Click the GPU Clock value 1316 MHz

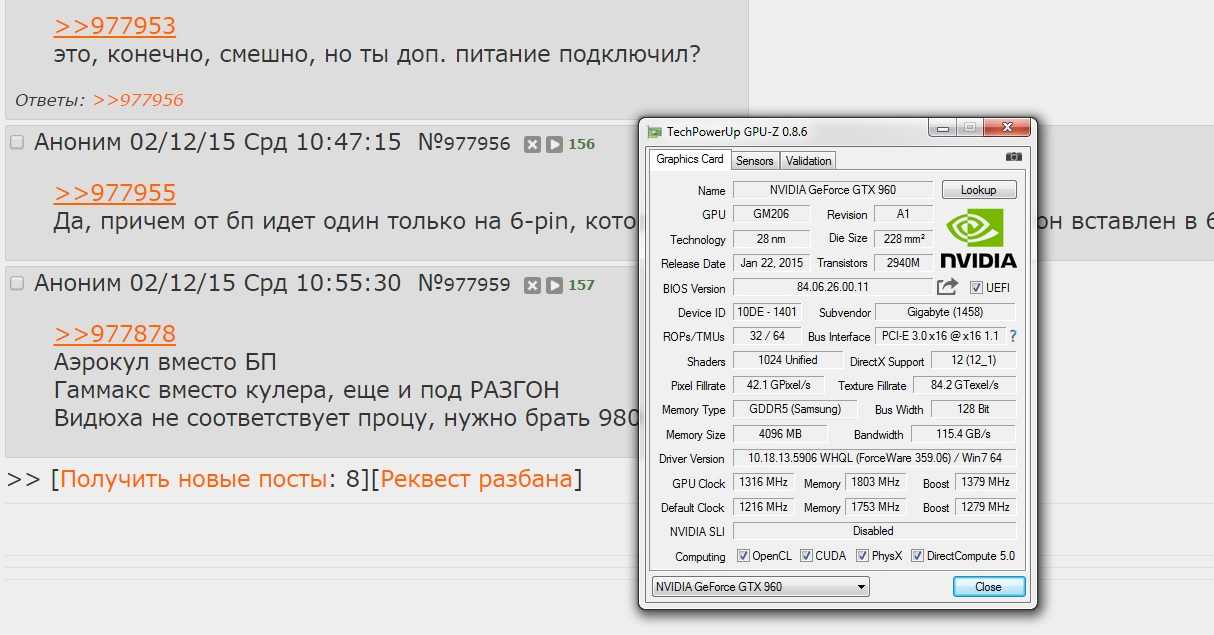[763, 482]
